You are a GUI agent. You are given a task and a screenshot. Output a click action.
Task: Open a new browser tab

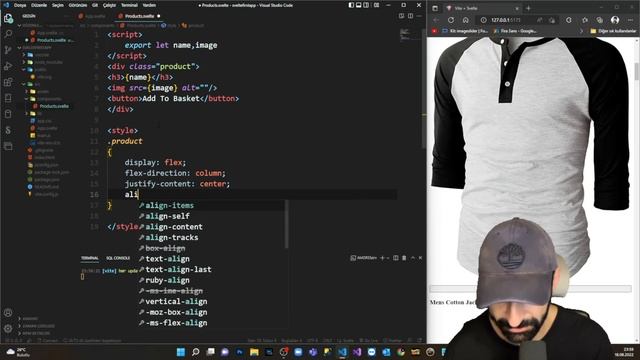point(528,8)
